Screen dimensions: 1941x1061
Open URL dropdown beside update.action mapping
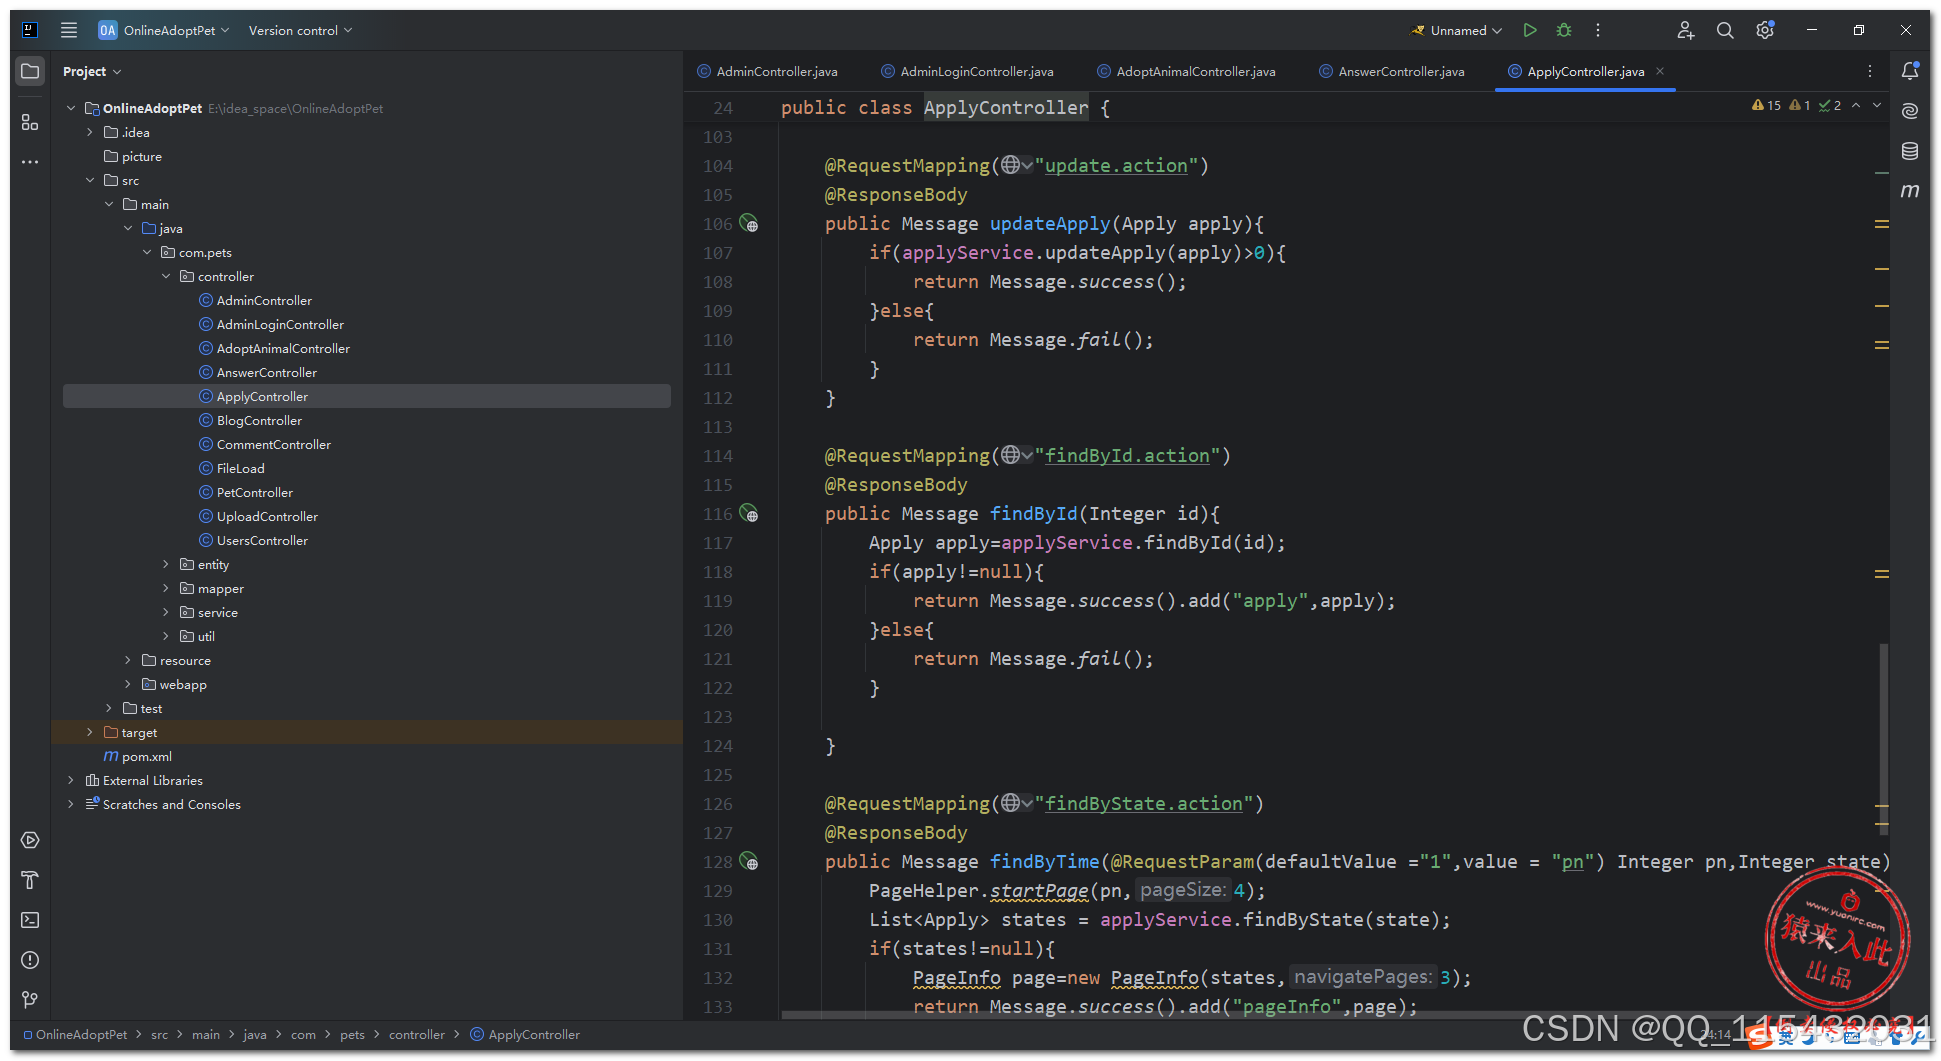1017,166
